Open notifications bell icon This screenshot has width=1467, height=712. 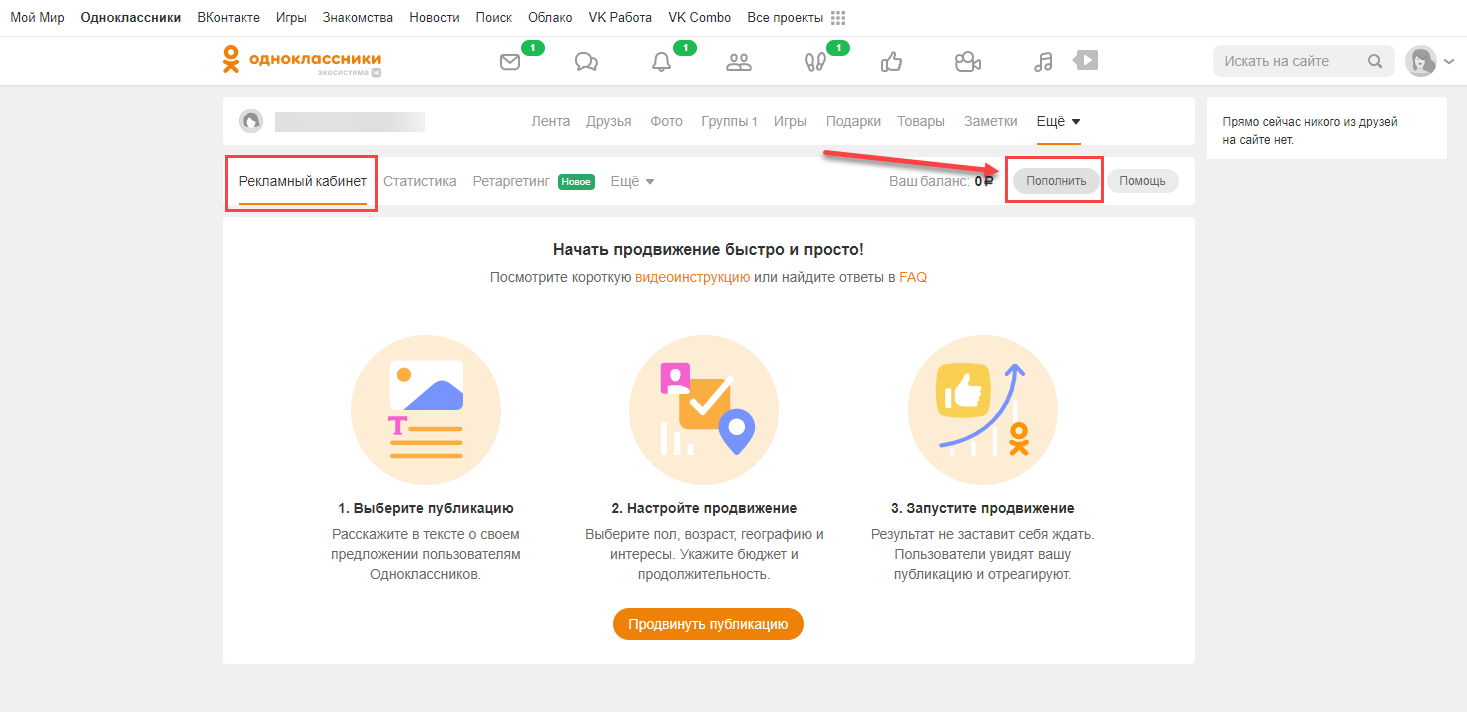[x=661, y=62]
